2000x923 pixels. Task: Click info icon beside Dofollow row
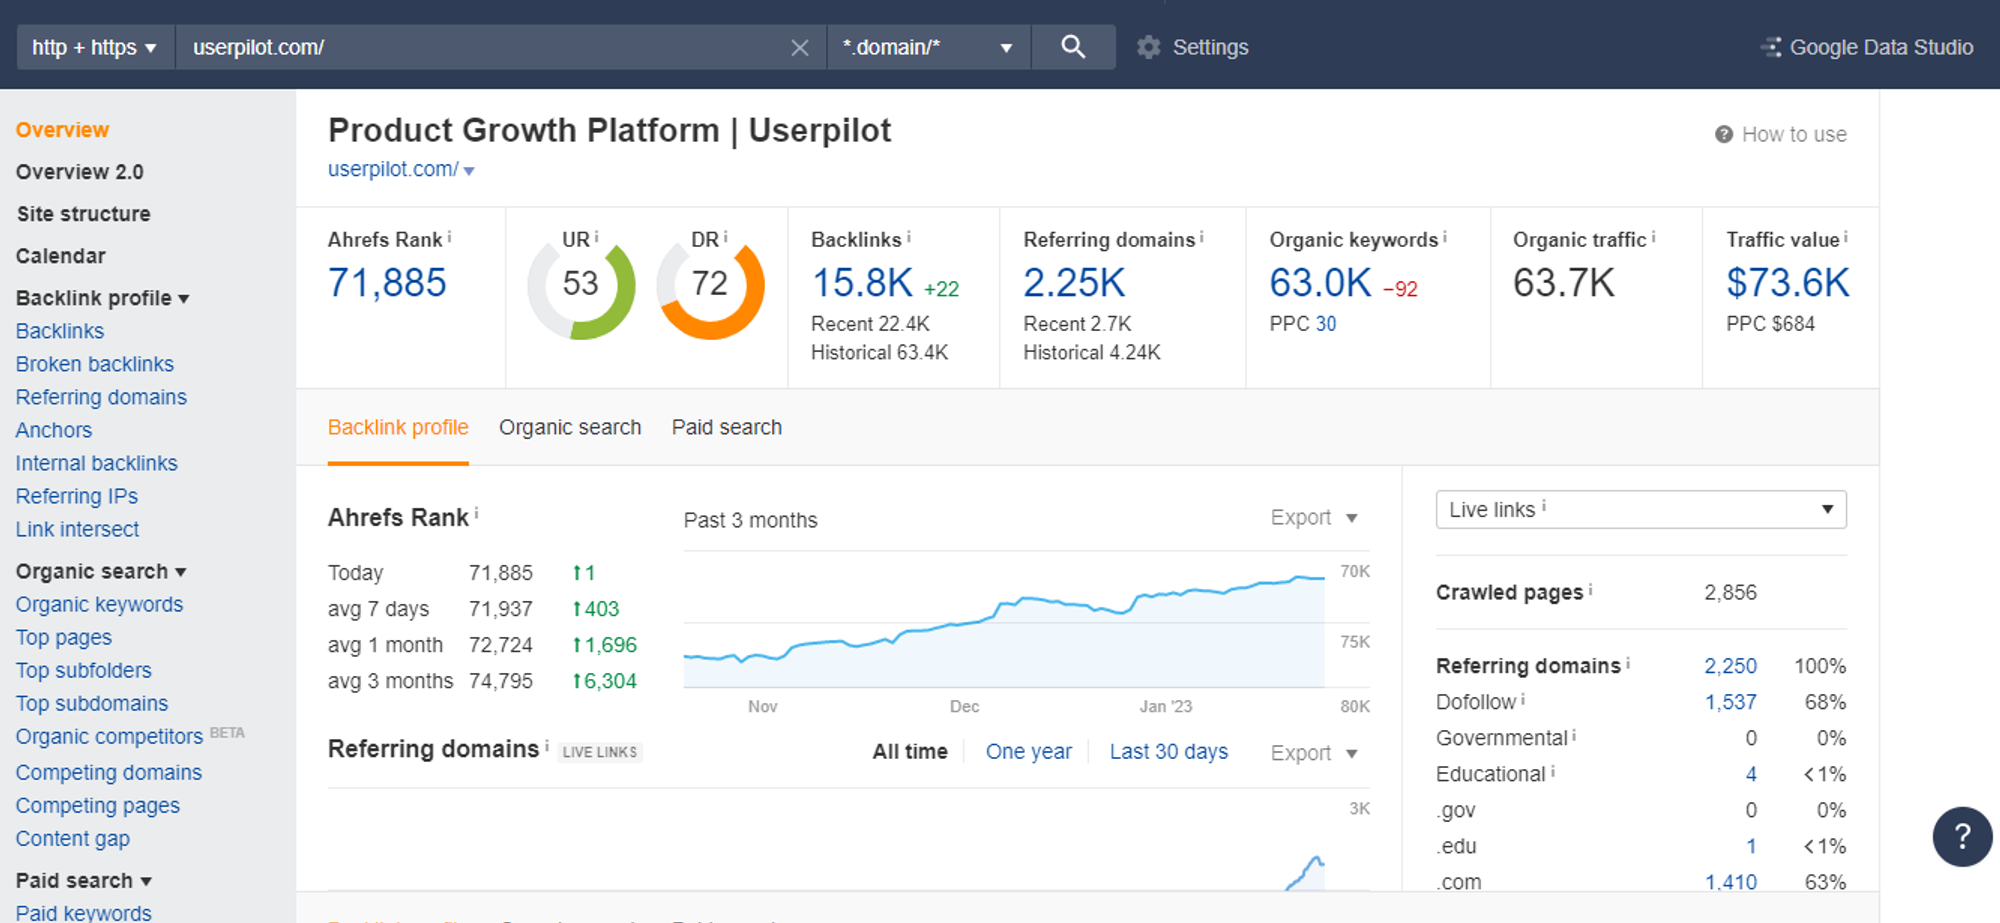(x=1523, y=700)
